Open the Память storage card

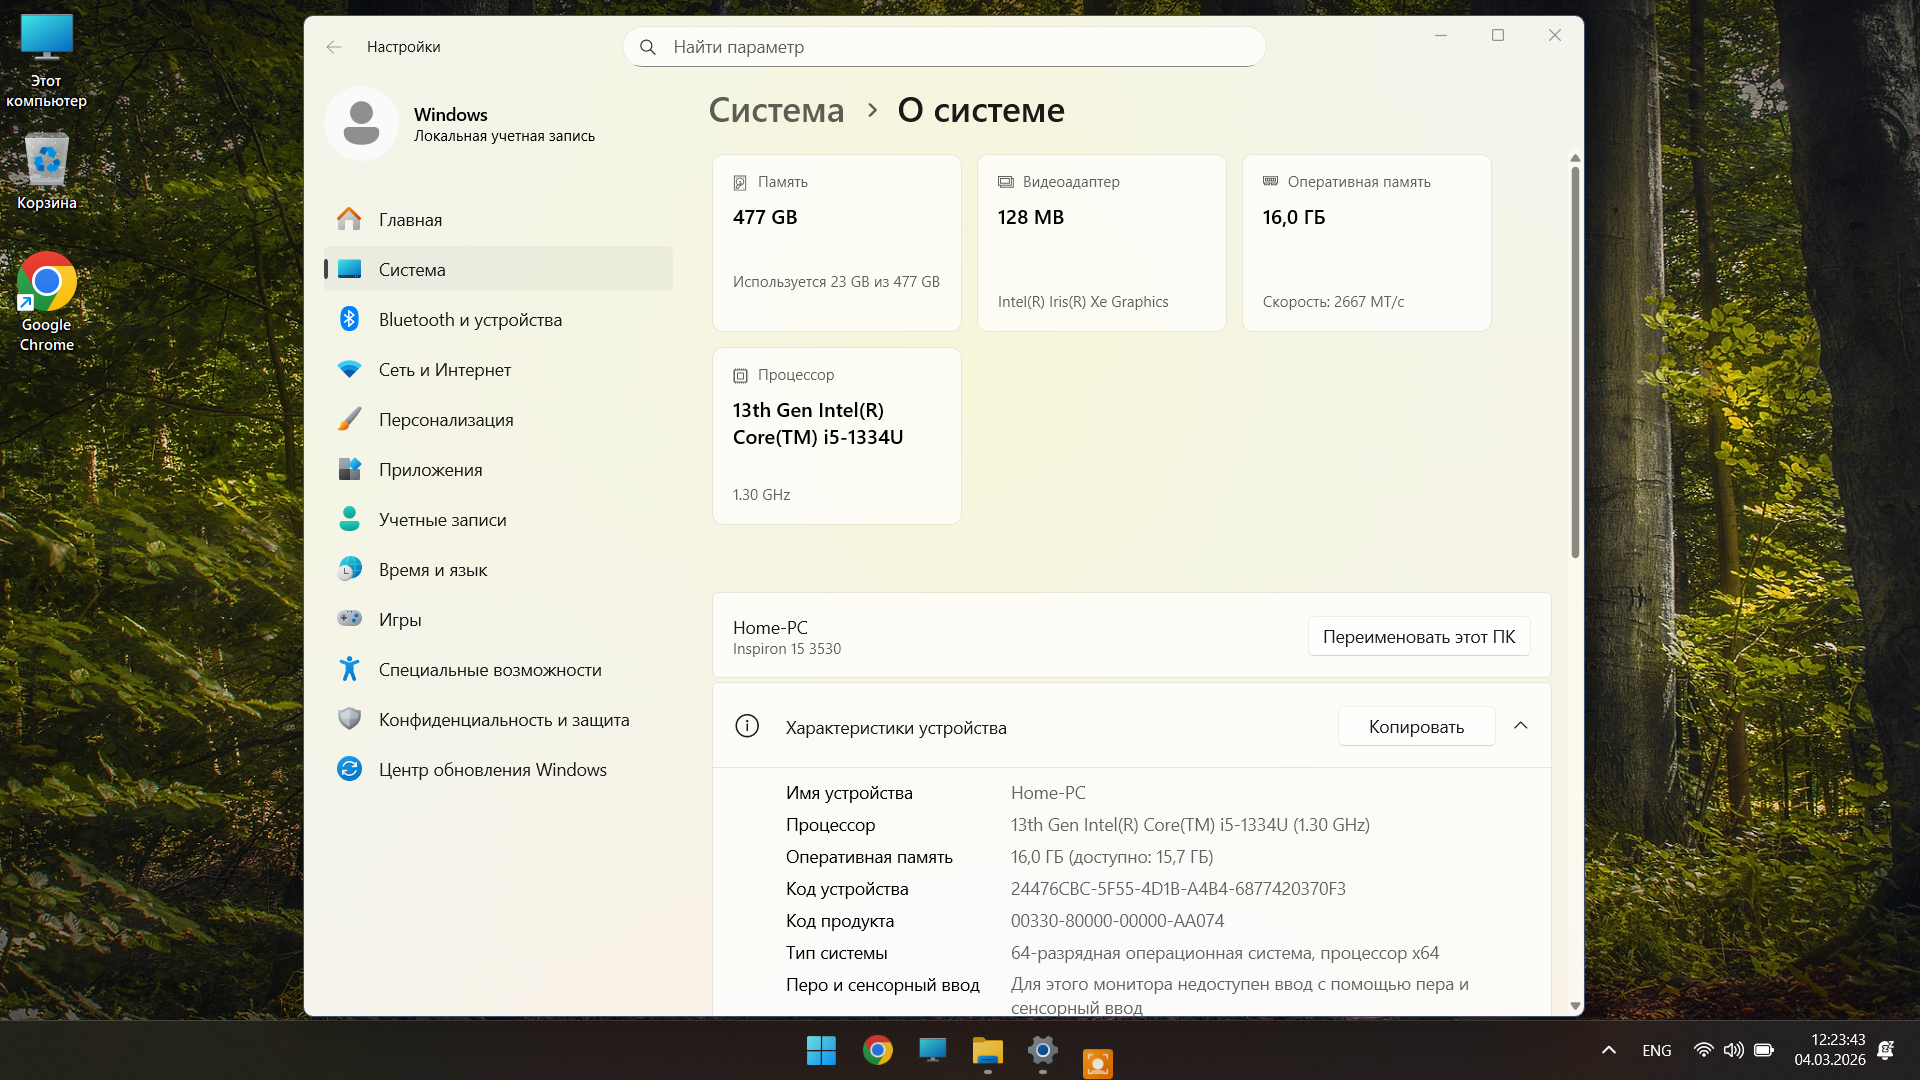[x=836, y=243]
